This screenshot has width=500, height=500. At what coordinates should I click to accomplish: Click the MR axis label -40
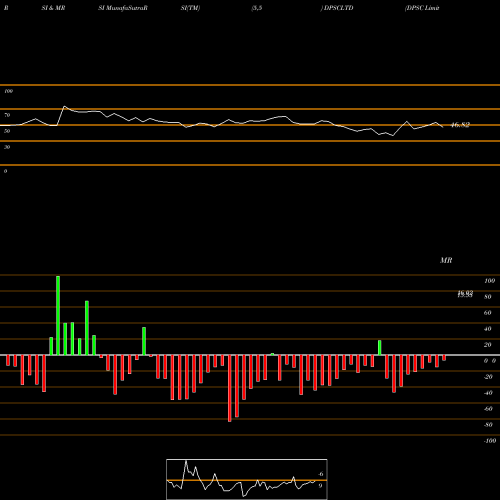point(488,393)
